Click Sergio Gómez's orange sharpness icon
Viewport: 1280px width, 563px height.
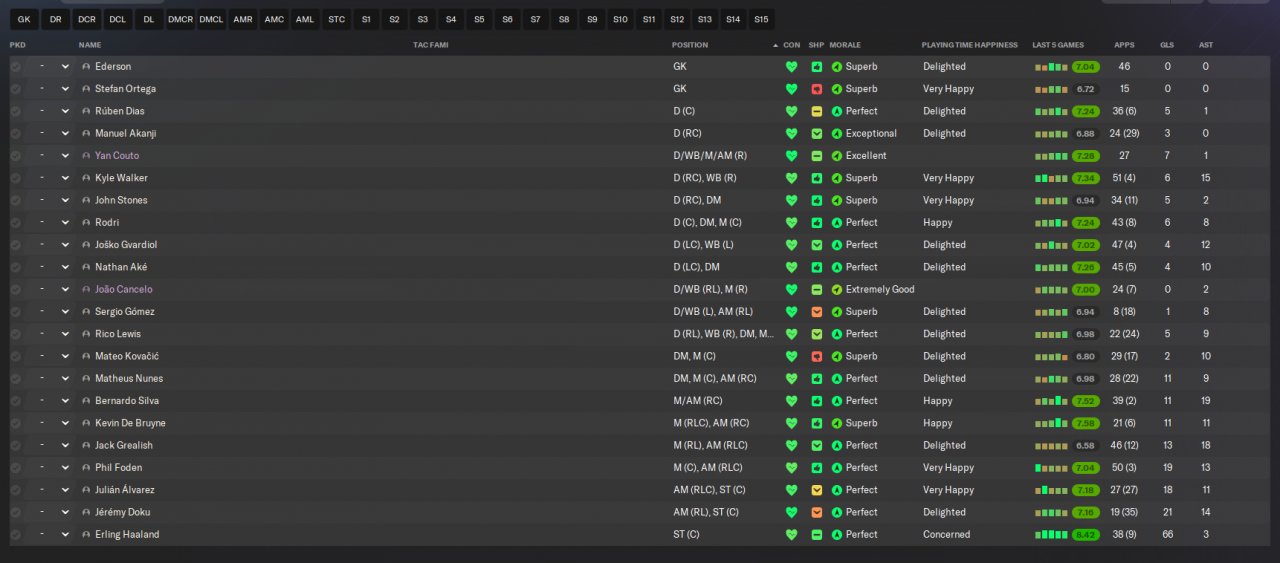click(817, 312)
